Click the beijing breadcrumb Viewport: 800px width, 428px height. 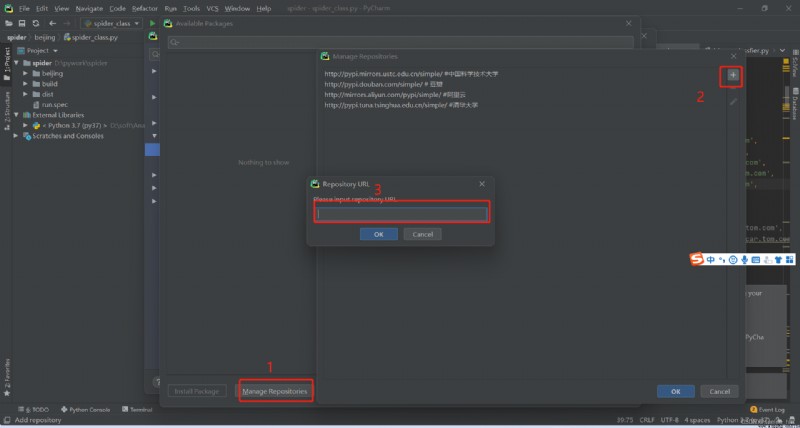pyautogui.click(x=45, y=37)
